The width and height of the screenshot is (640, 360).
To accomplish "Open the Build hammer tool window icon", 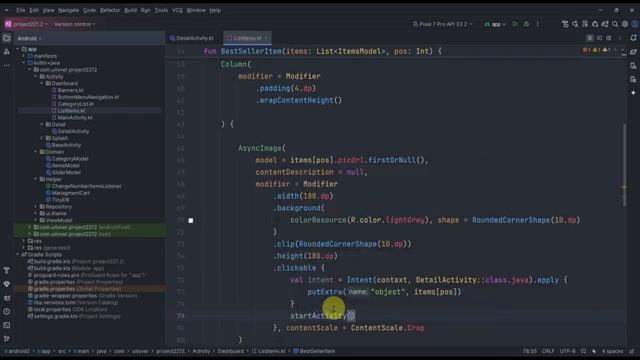I will (7, 270).
